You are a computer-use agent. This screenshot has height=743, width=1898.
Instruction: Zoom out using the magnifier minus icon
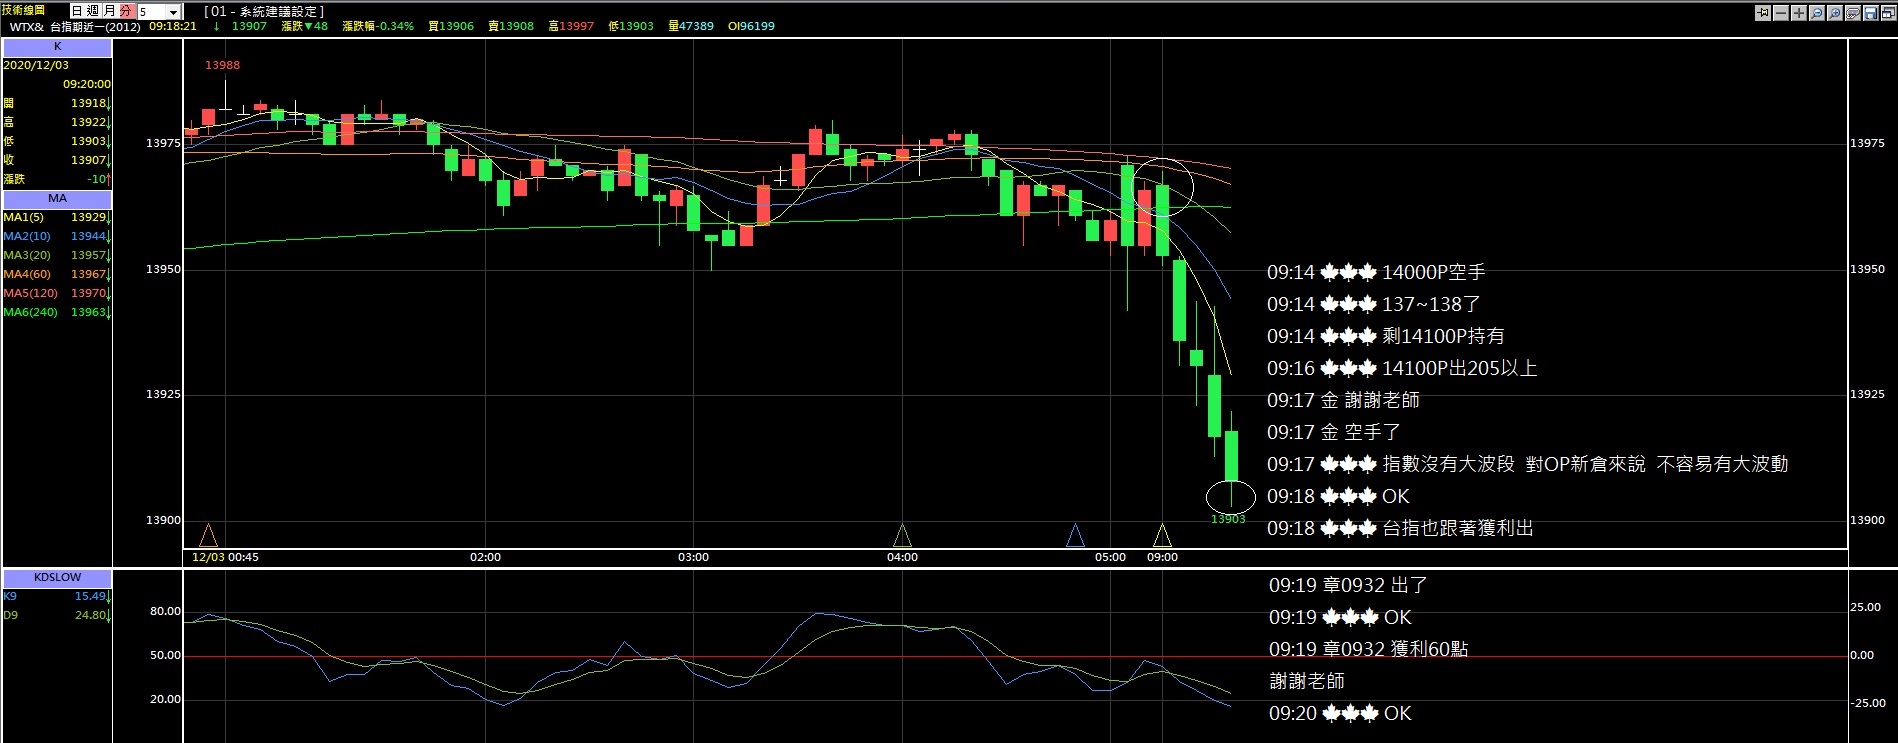(x=1817, y=13)
